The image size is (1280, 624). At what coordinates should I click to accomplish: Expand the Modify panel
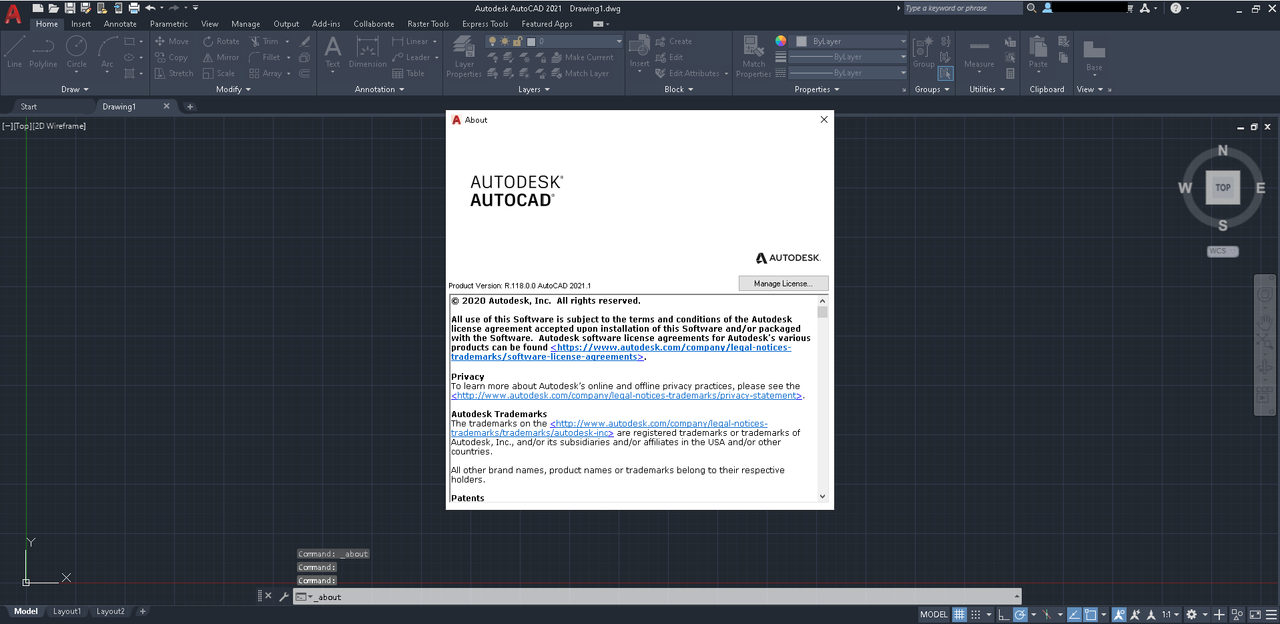tap(233, 89)
